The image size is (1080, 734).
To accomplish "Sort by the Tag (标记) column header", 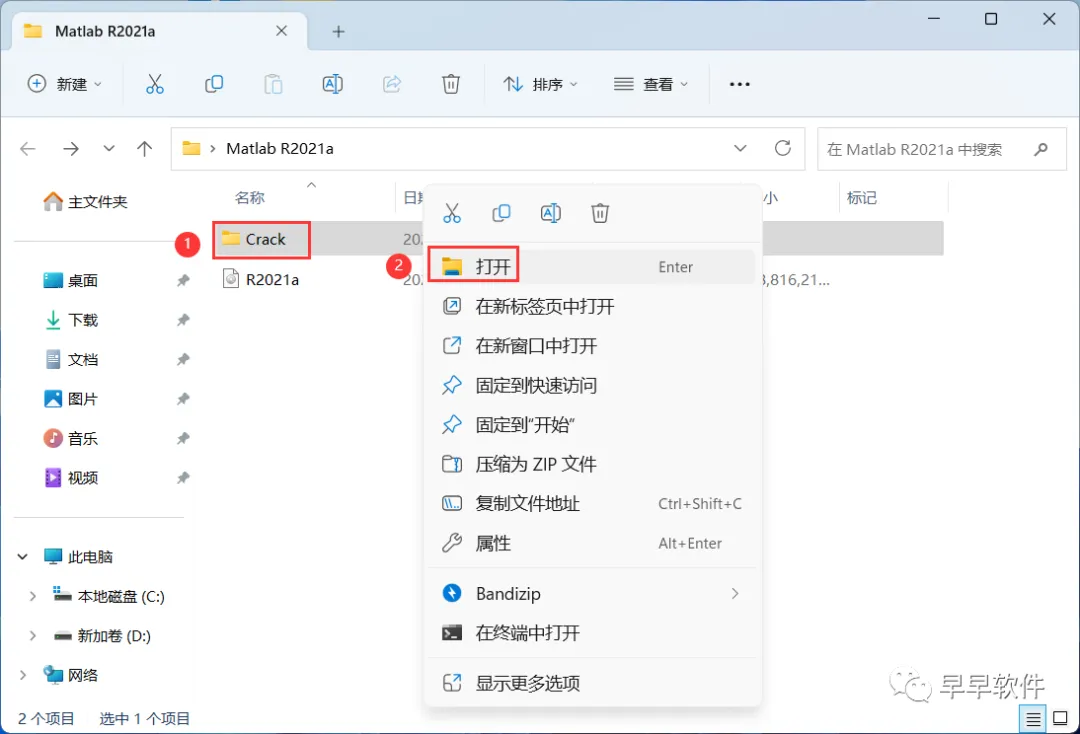I will 862,198.
